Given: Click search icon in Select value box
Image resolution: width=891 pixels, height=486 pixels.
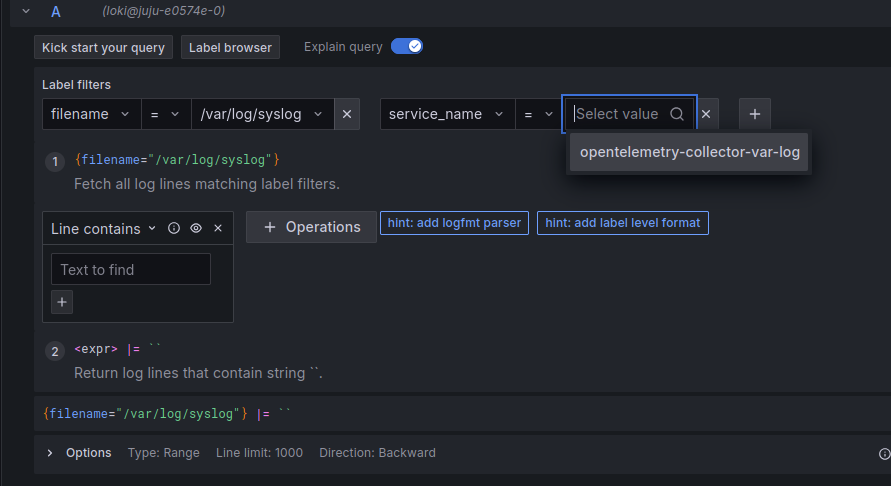Looking at the screenshot, I should coord(677,114).
